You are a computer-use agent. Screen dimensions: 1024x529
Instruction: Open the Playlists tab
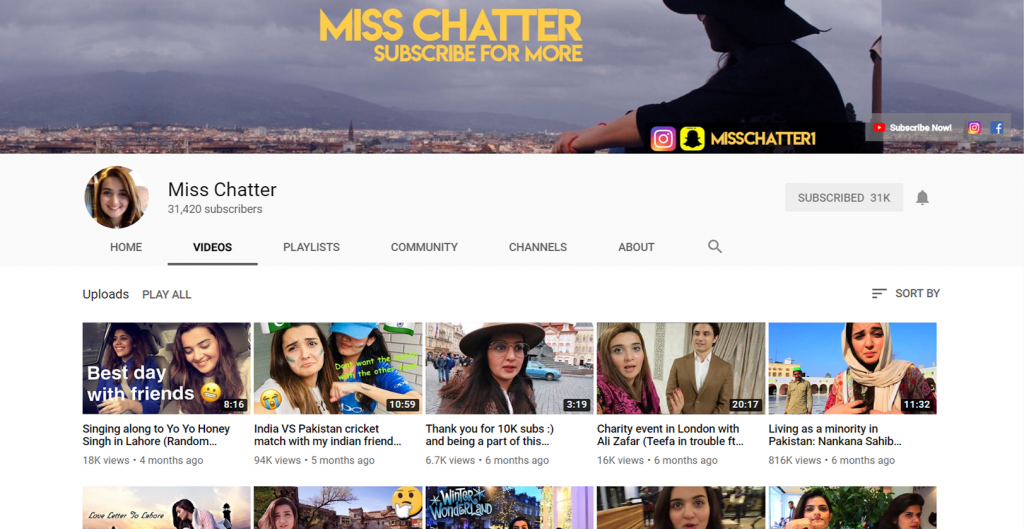[x=312, y=247]
